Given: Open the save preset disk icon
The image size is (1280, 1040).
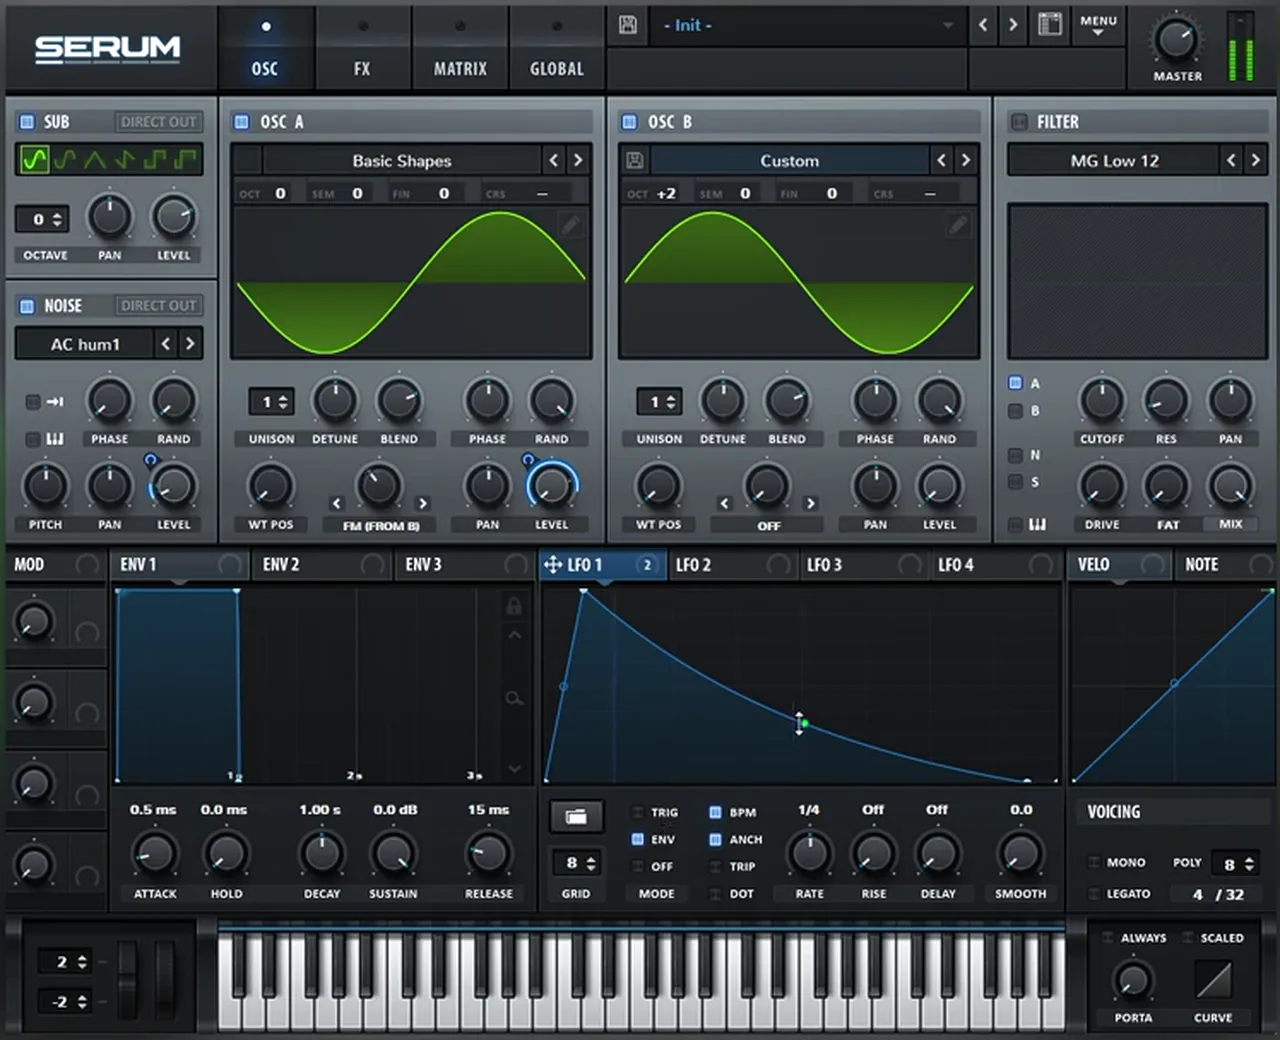Looking at the screenshot, I should (628, 25).
